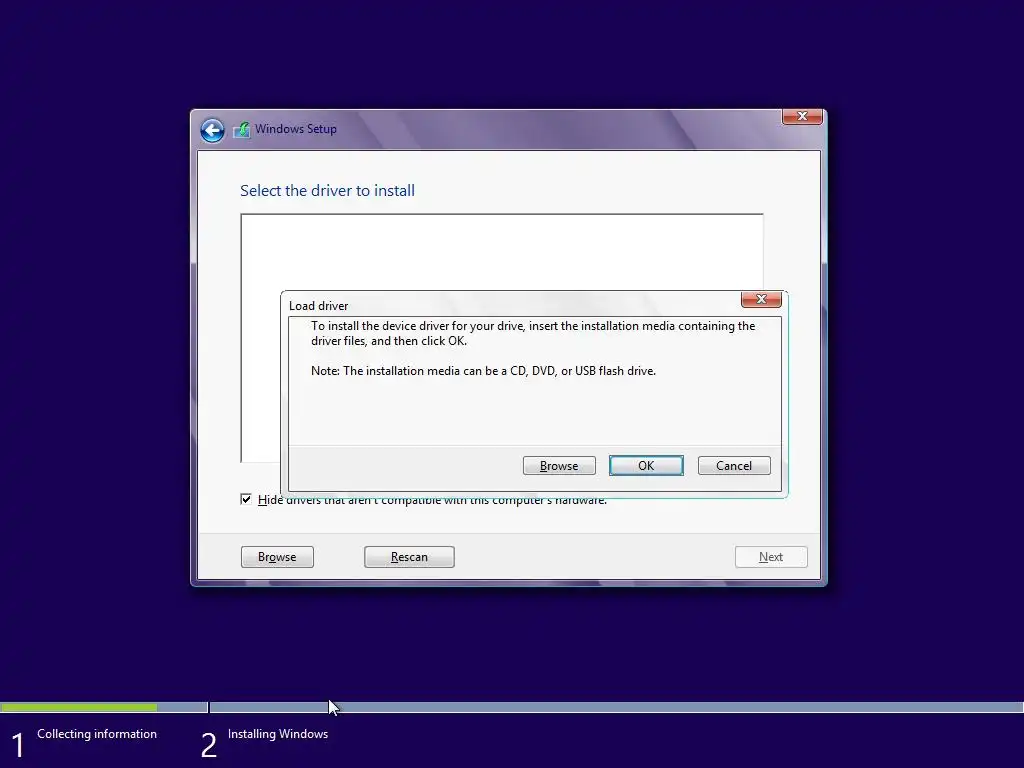This screenshot has width=1024, height=768.
Task: Click the "Collecting information" step label
Action: [x=97, y=734]
